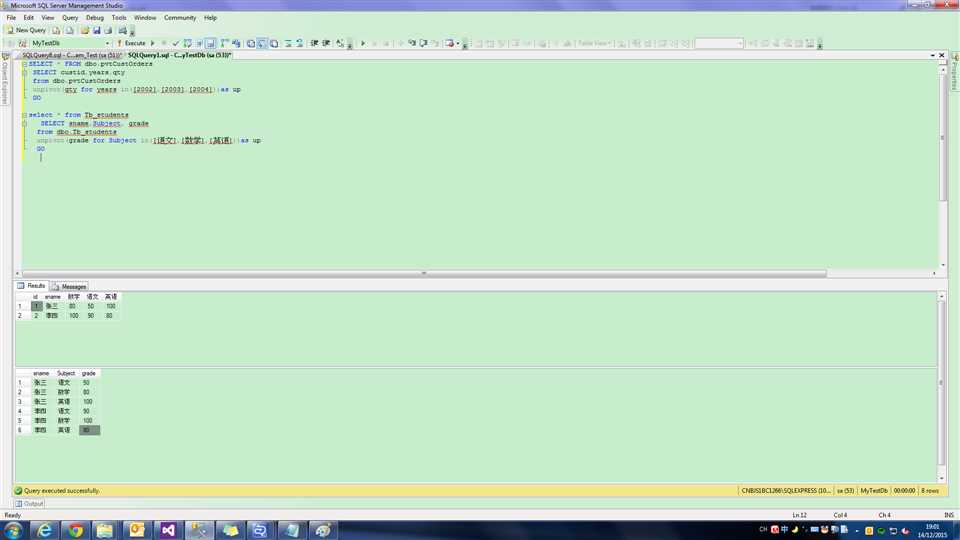This screenshot has width=960, height=540.
Task: Select the ename column header in second grid
Action: click(42, 373)
